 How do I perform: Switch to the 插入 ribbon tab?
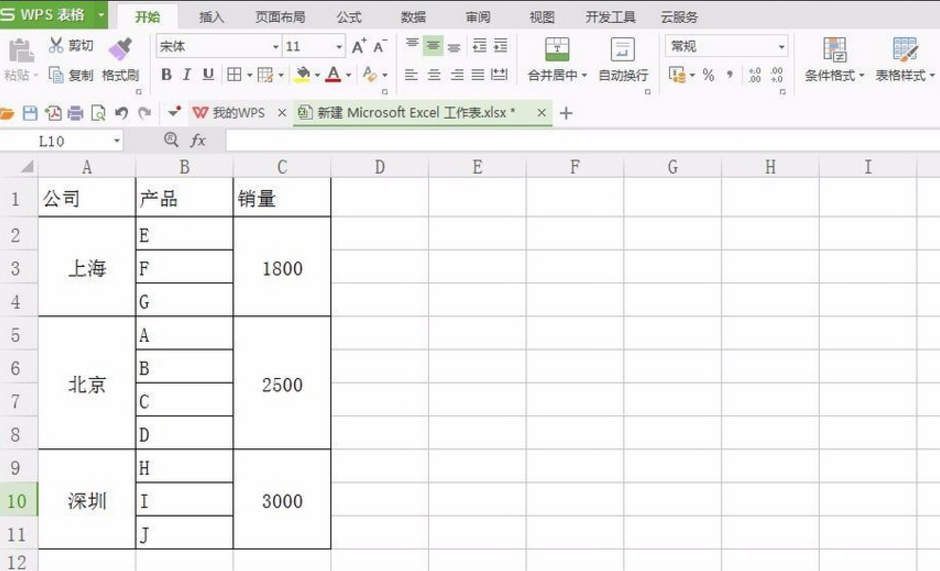(x=211, y=17)
